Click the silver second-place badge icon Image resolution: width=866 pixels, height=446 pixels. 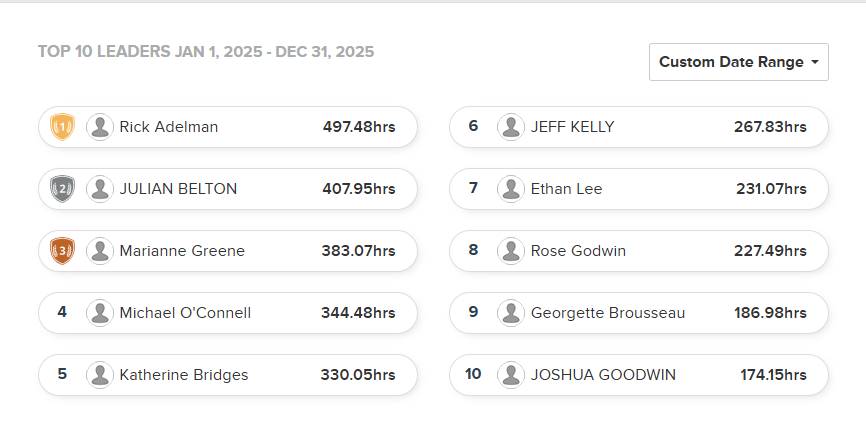point(62,189)
